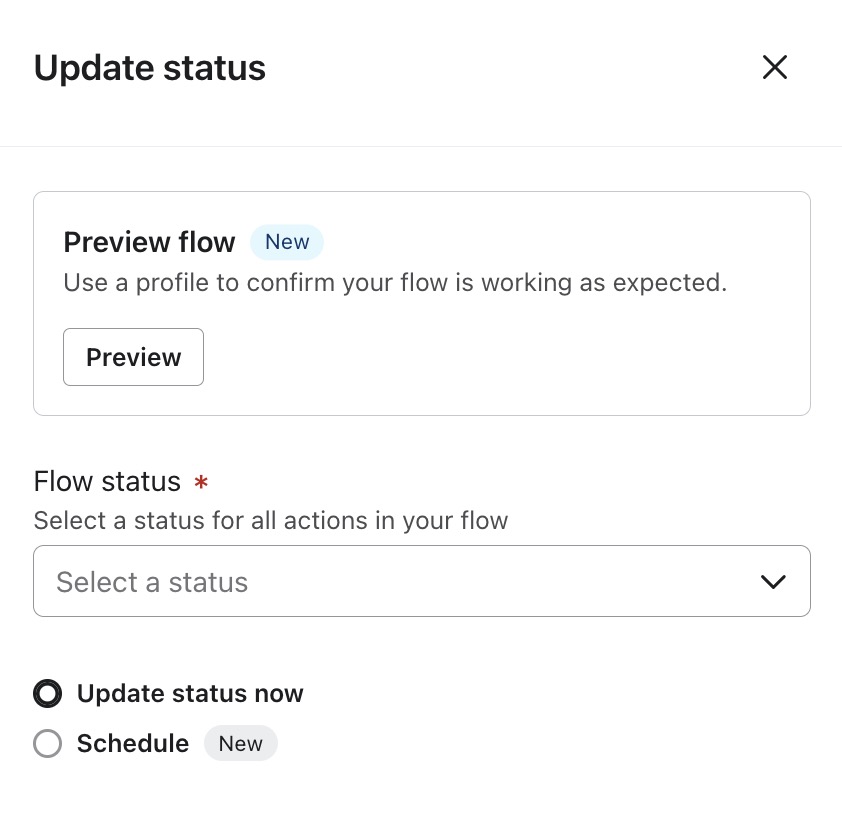Click the Update status dialog title
This screenshot has height=840, width=842.
[x=150, y=68]
